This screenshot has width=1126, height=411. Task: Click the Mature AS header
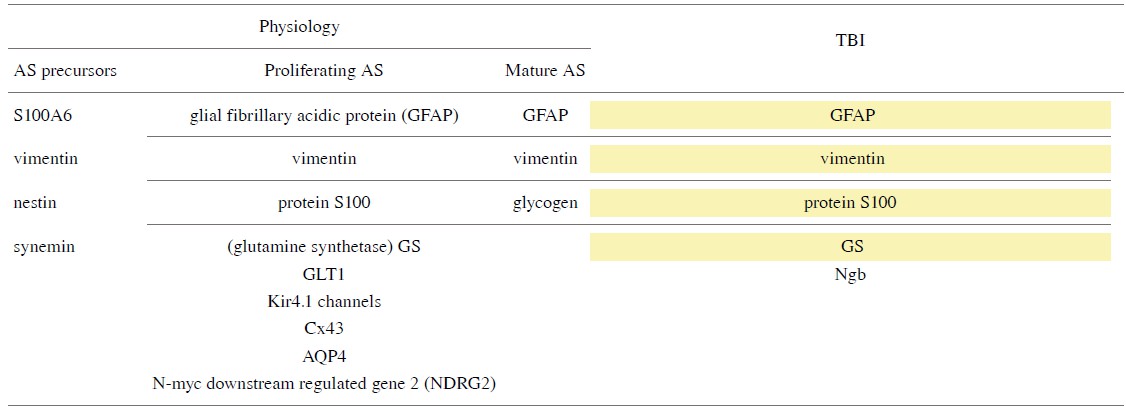point(545,71)
